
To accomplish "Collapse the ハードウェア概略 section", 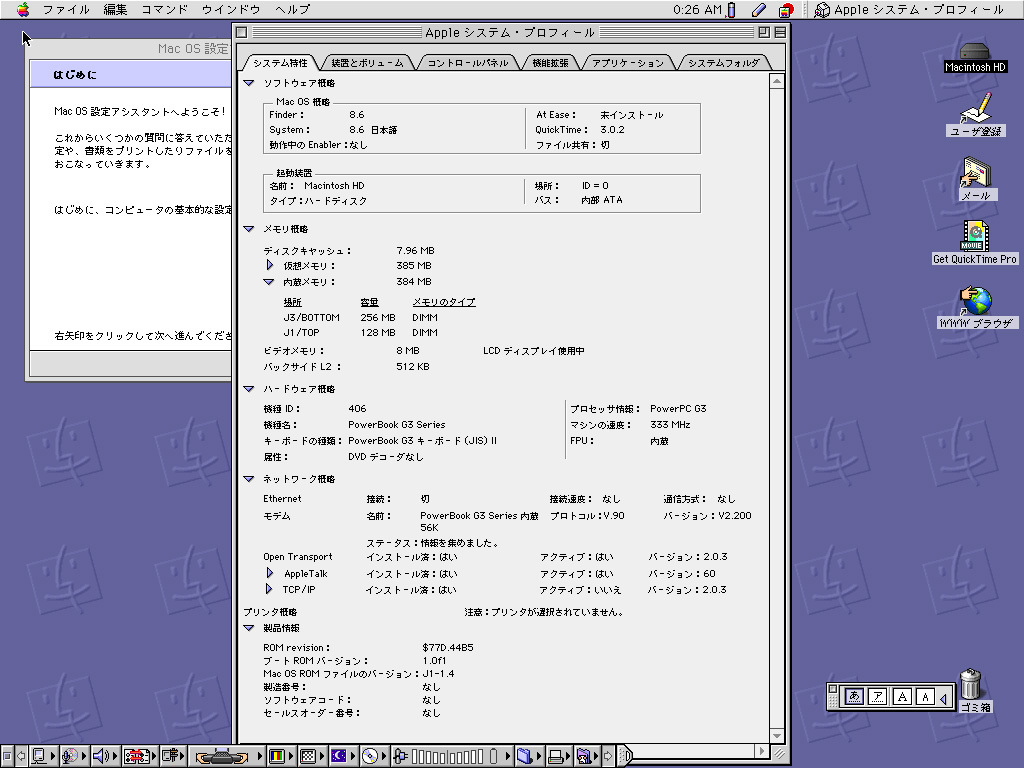I will (x=248, y=389).
